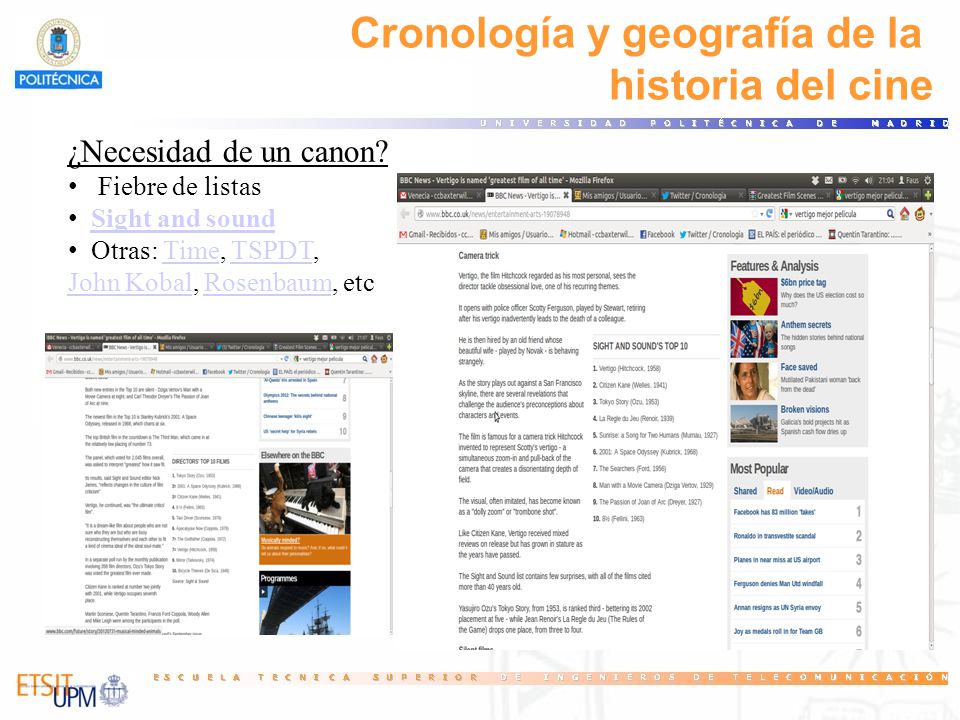Open the 'Face saved' article link
960x720 pixels.
[799, 367]
